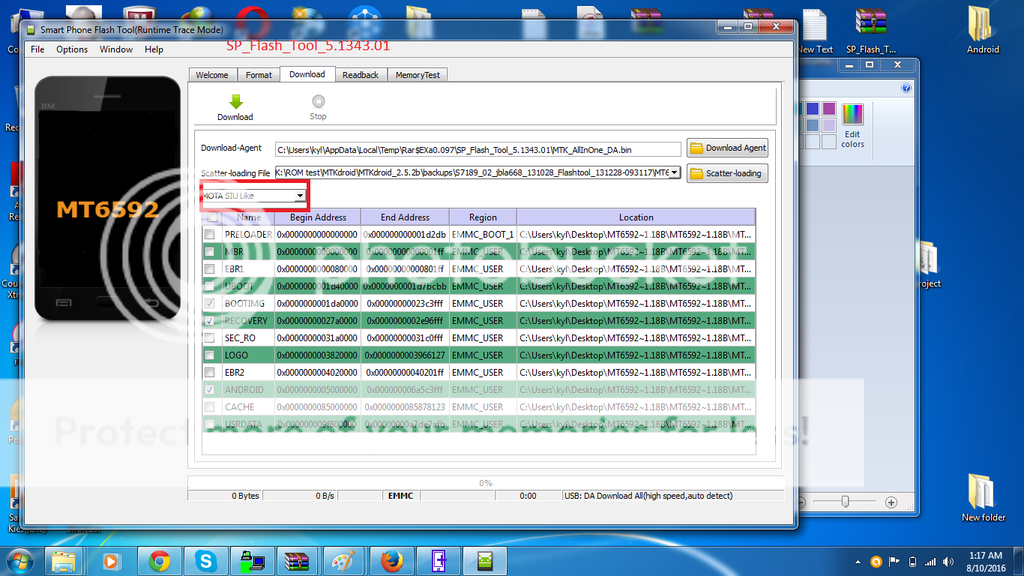Image resolution: width=1024 pixels, height=576 pixels.
Task: Click the Region column header
Action: 483,217
